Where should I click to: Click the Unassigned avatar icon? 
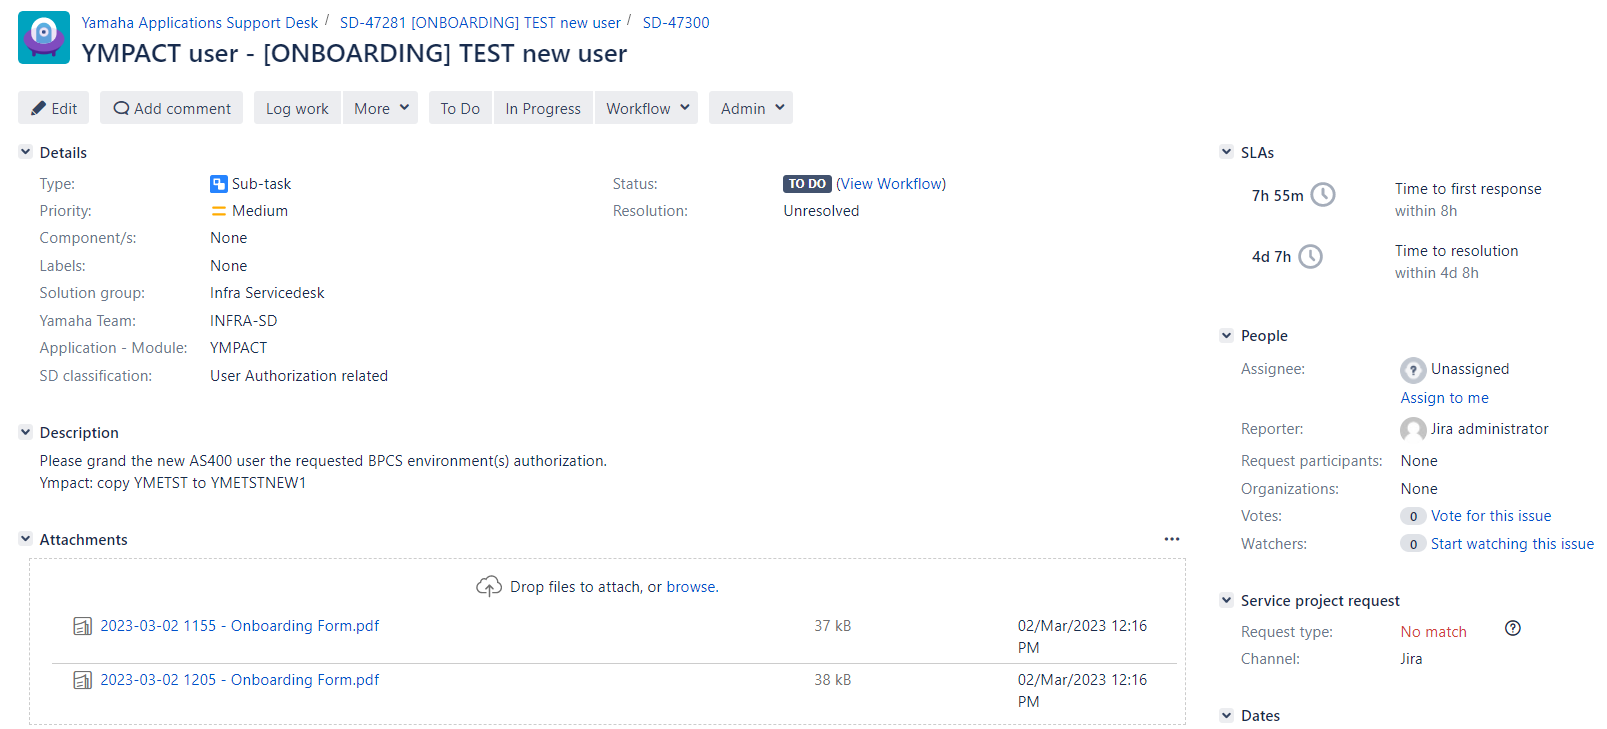1413,370
